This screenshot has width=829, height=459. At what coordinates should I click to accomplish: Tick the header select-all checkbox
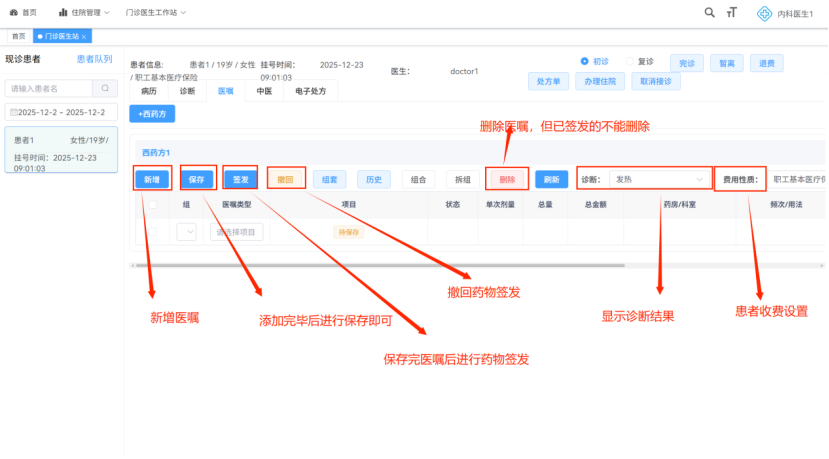[152, 204]
